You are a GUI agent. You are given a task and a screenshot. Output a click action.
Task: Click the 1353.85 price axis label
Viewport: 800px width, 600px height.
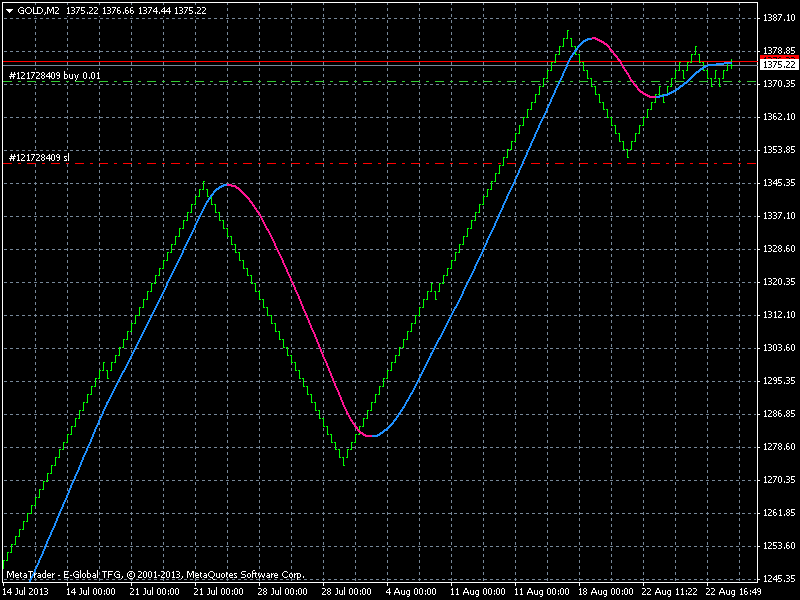tap(779, 150)
